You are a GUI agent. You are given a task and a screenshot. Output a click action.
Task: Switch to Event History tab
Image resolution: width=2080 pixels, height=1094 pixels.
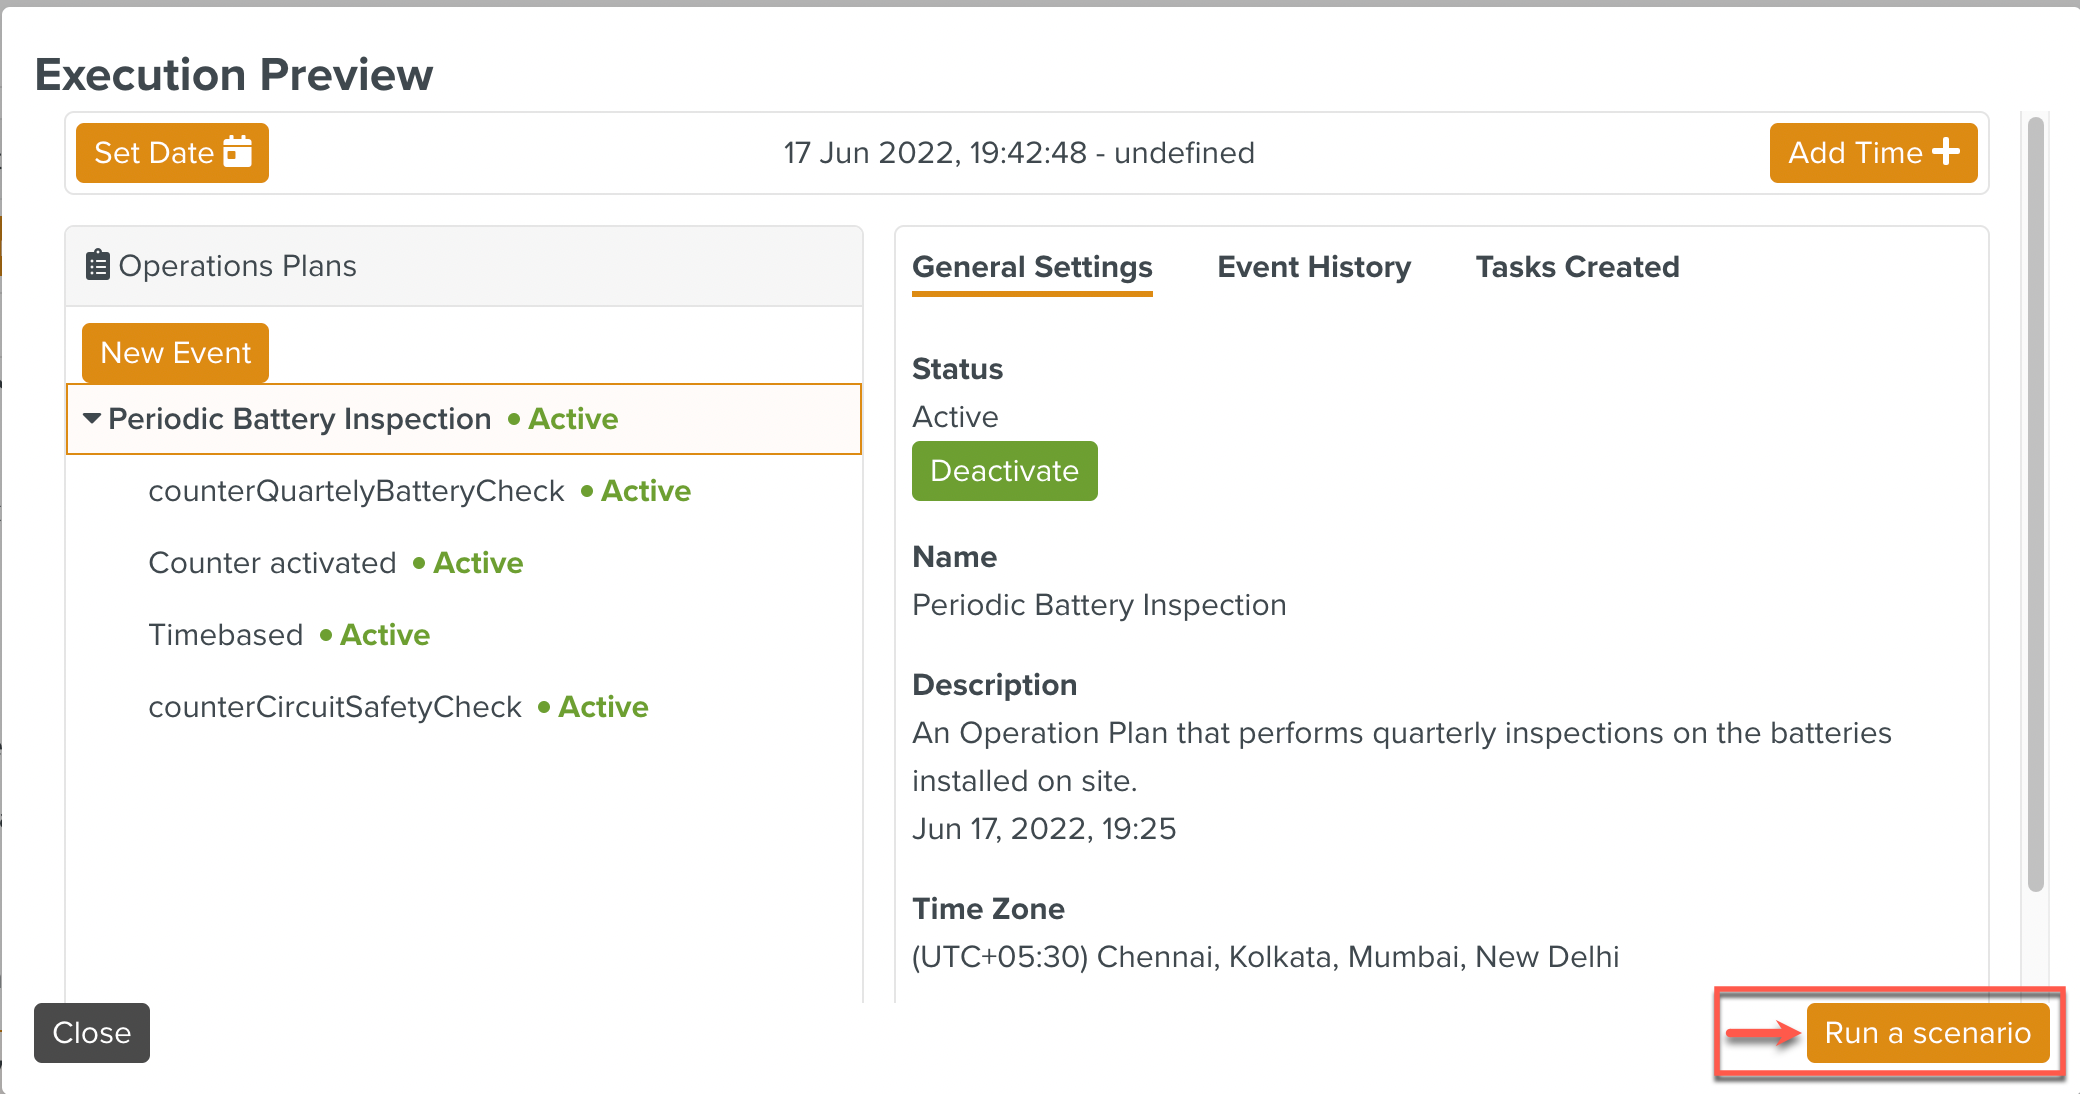pyautogui.click(x=1313, y=267)
